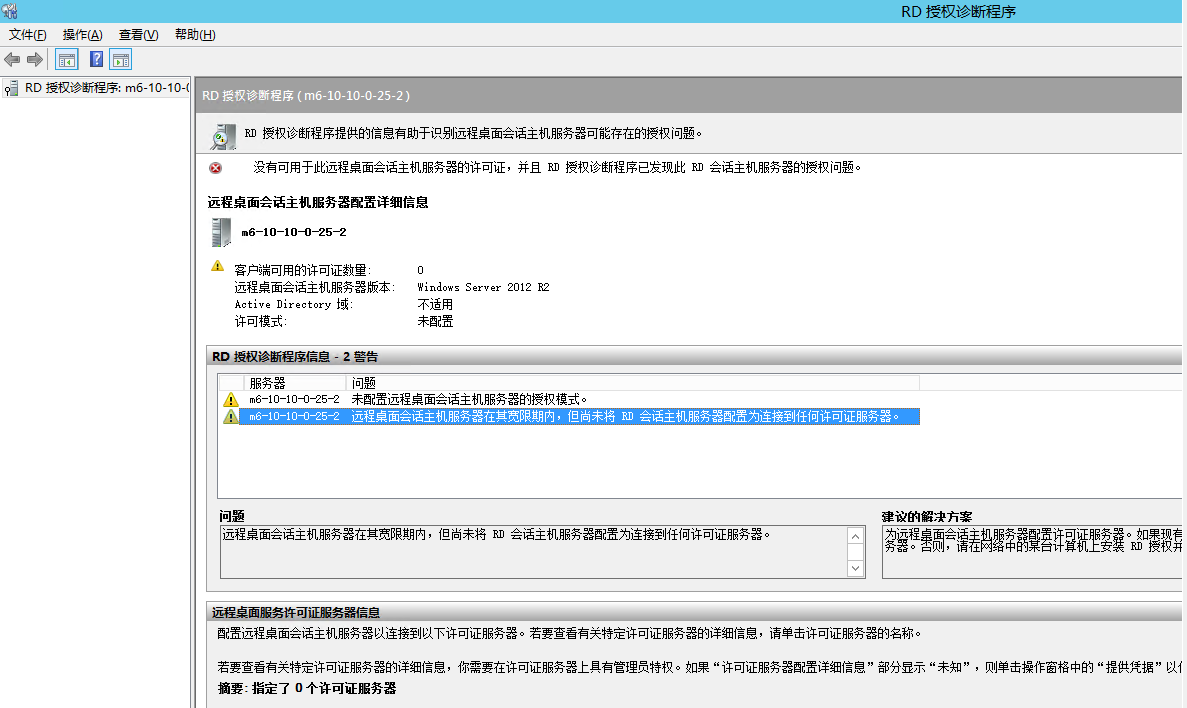
Task: Toggle the show/hide action pane icon
Action: (121, 59)
